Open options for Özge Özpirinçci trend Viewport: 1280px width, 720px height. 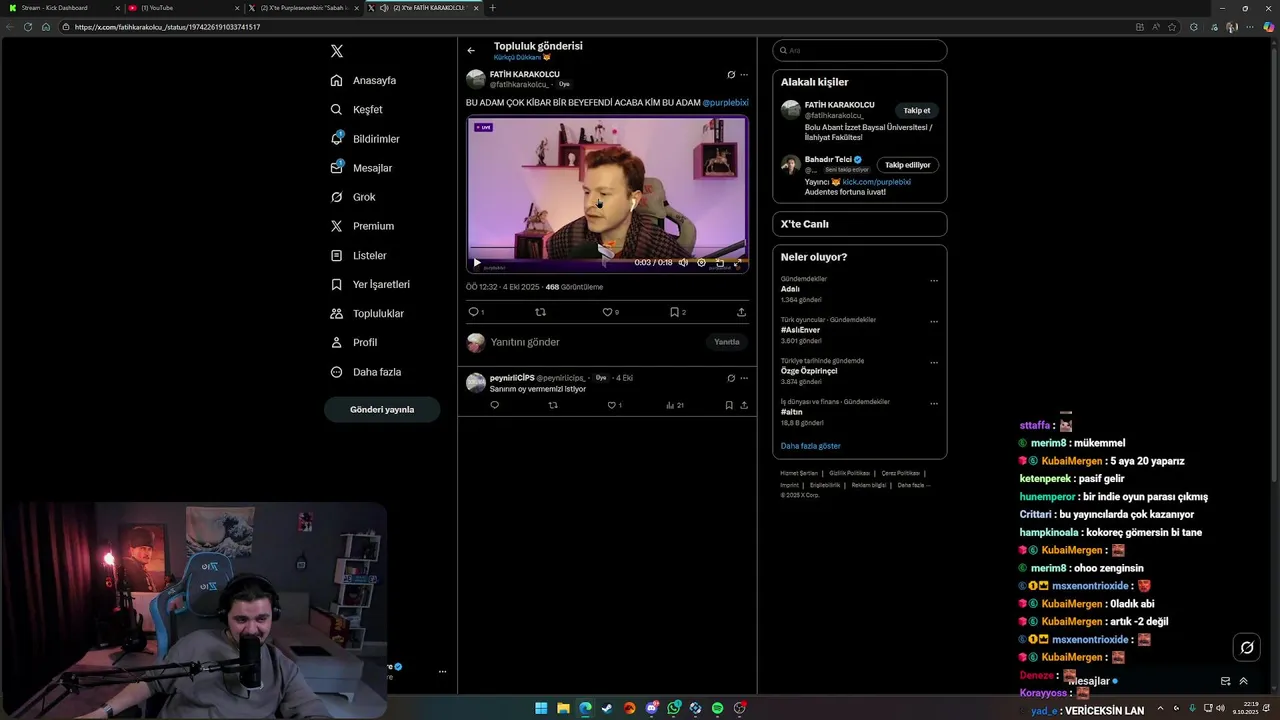click(934, 363)
